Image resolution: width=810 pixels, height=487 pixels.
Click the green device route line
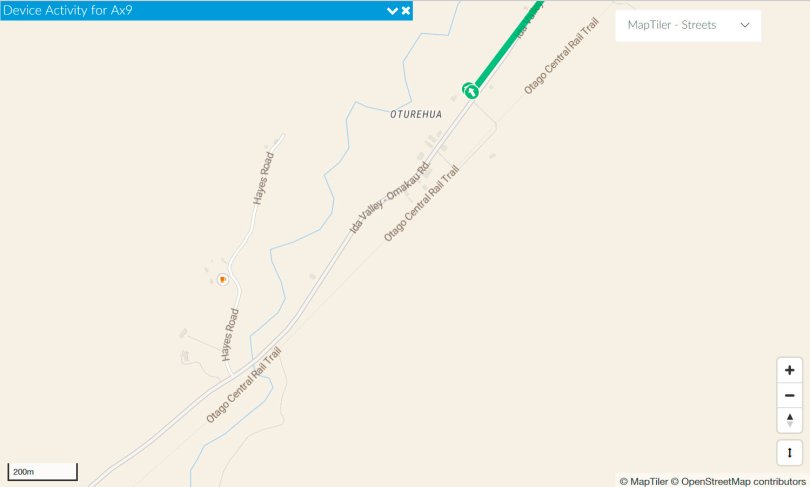pyautogui.click(x=508, y=44)
